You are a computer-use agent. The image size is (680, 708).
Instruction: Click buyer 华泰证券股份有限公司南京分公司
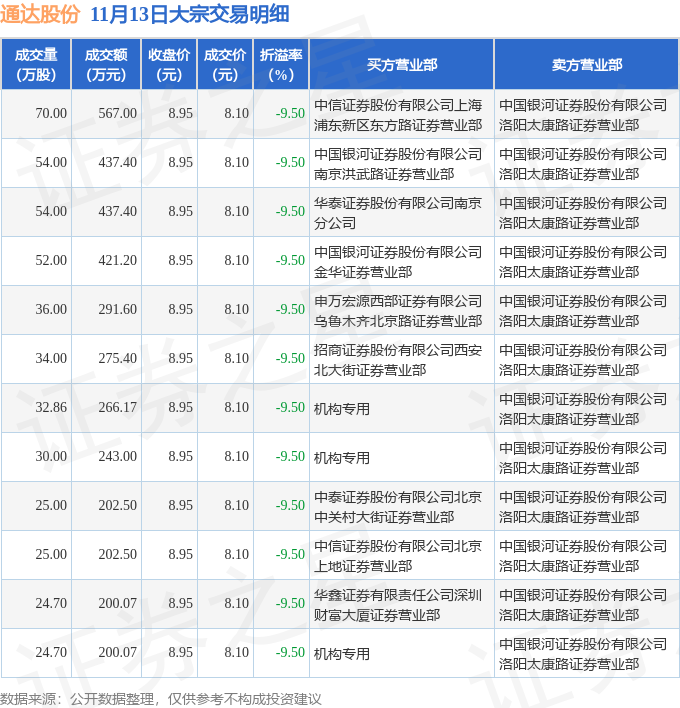click(x=398, y=213)
